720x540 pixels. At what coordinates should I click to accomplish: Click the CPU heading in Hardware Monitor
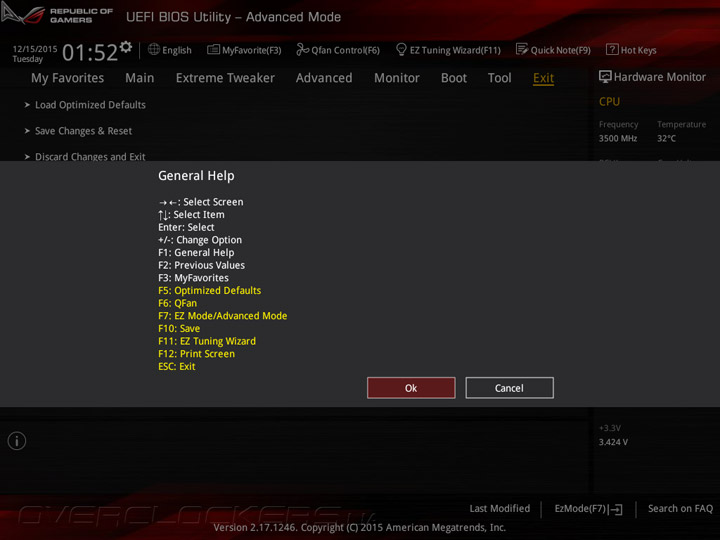tap(609, 101)
